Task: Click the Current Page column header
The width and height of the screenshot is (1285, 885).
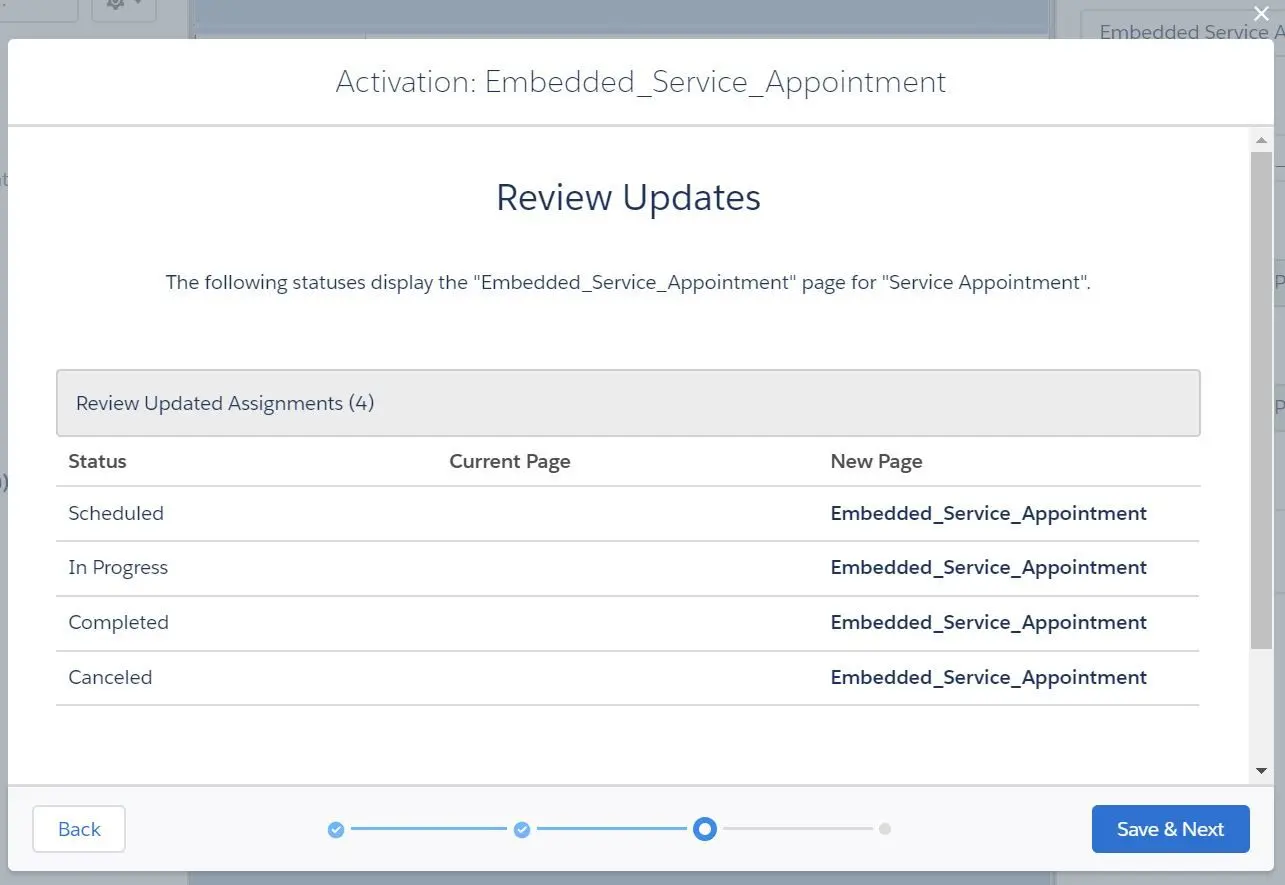Action: [x=510, y=461]
